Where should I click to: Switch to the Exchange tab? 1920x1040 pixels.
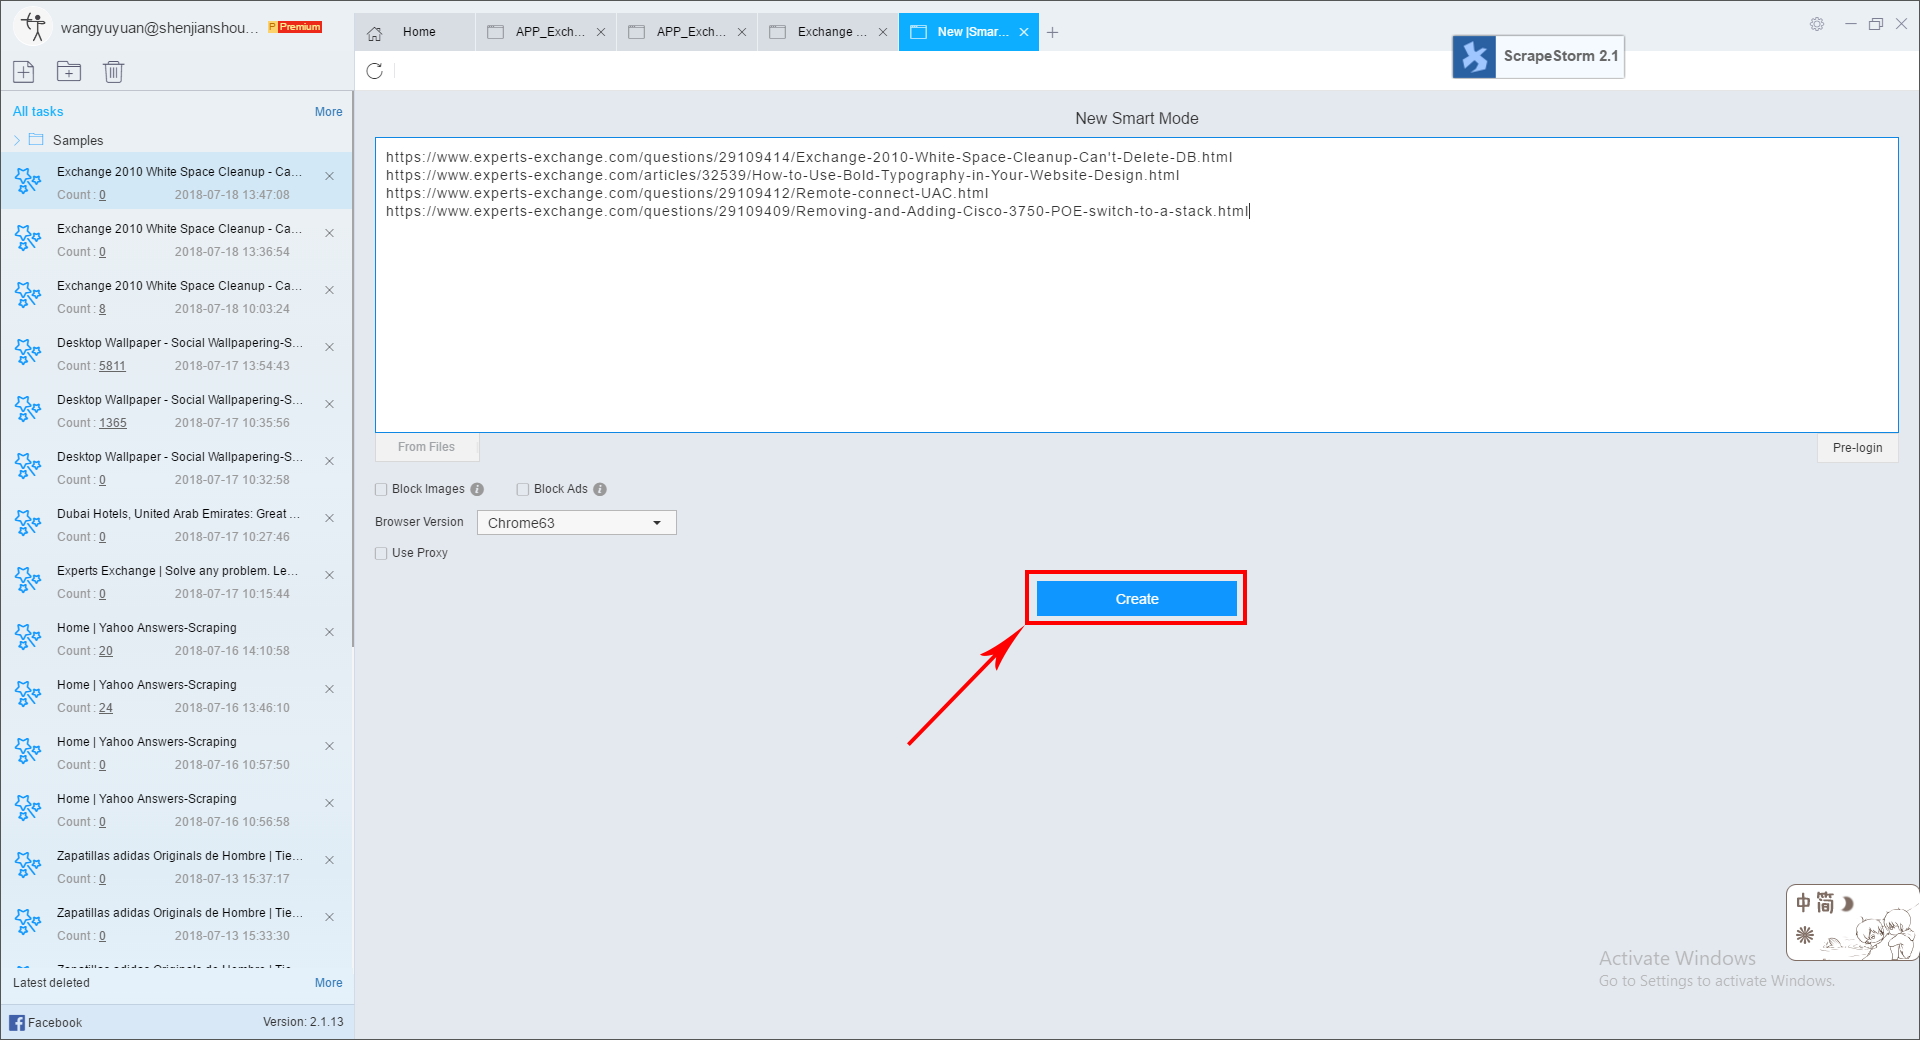click(x=827, y=32)
